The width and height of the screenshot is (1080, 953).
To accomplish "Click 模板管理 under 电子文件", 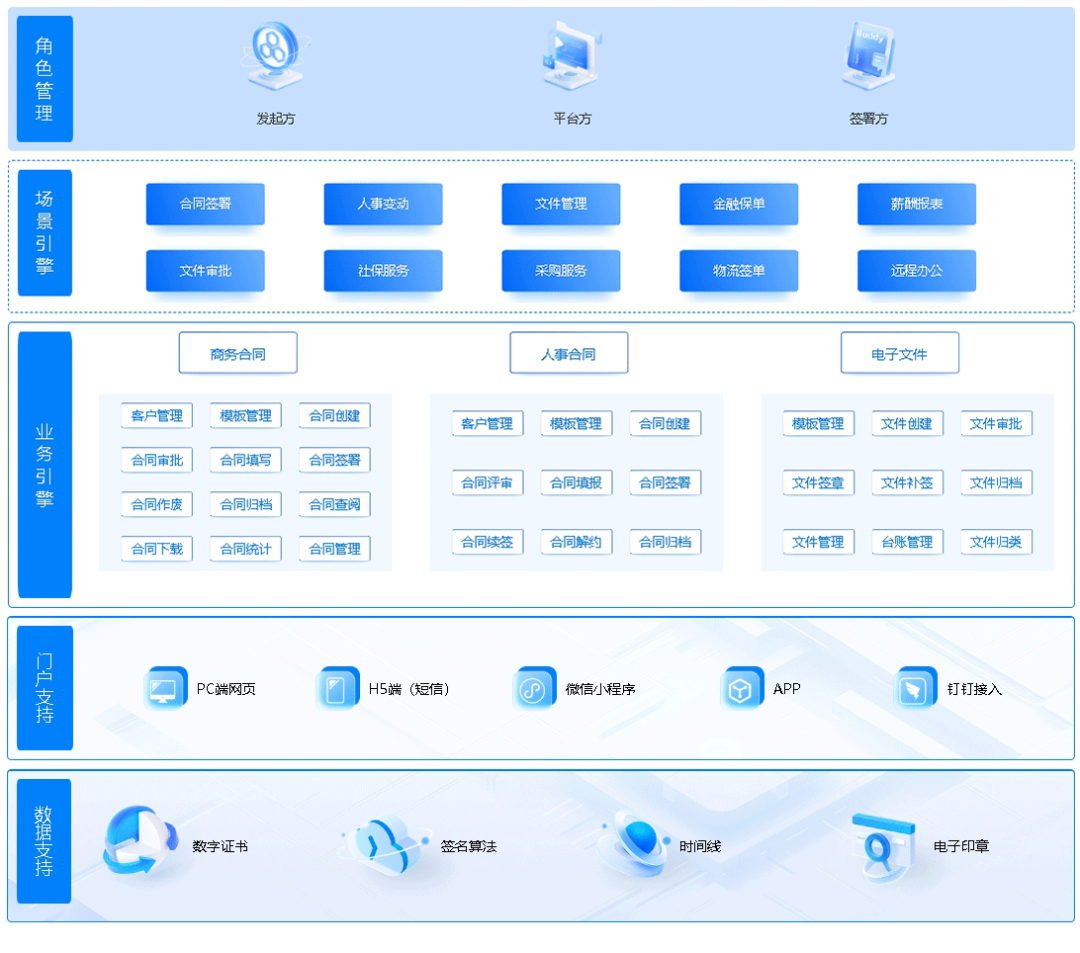I will click(818, 423).
